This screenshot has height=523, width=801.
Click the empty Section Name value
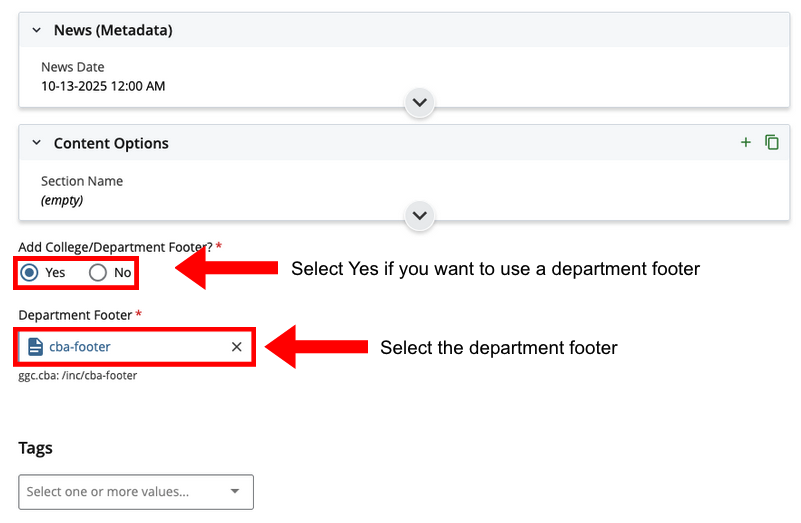click(x=62, y=200)
